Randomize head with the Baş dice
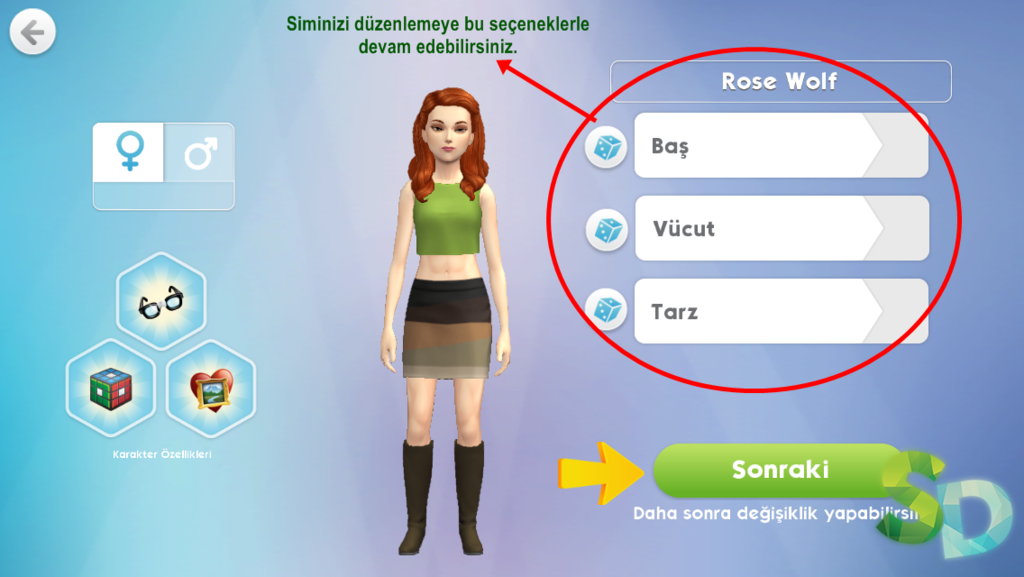The image size is (1024, 577). [x=606, y=147]
